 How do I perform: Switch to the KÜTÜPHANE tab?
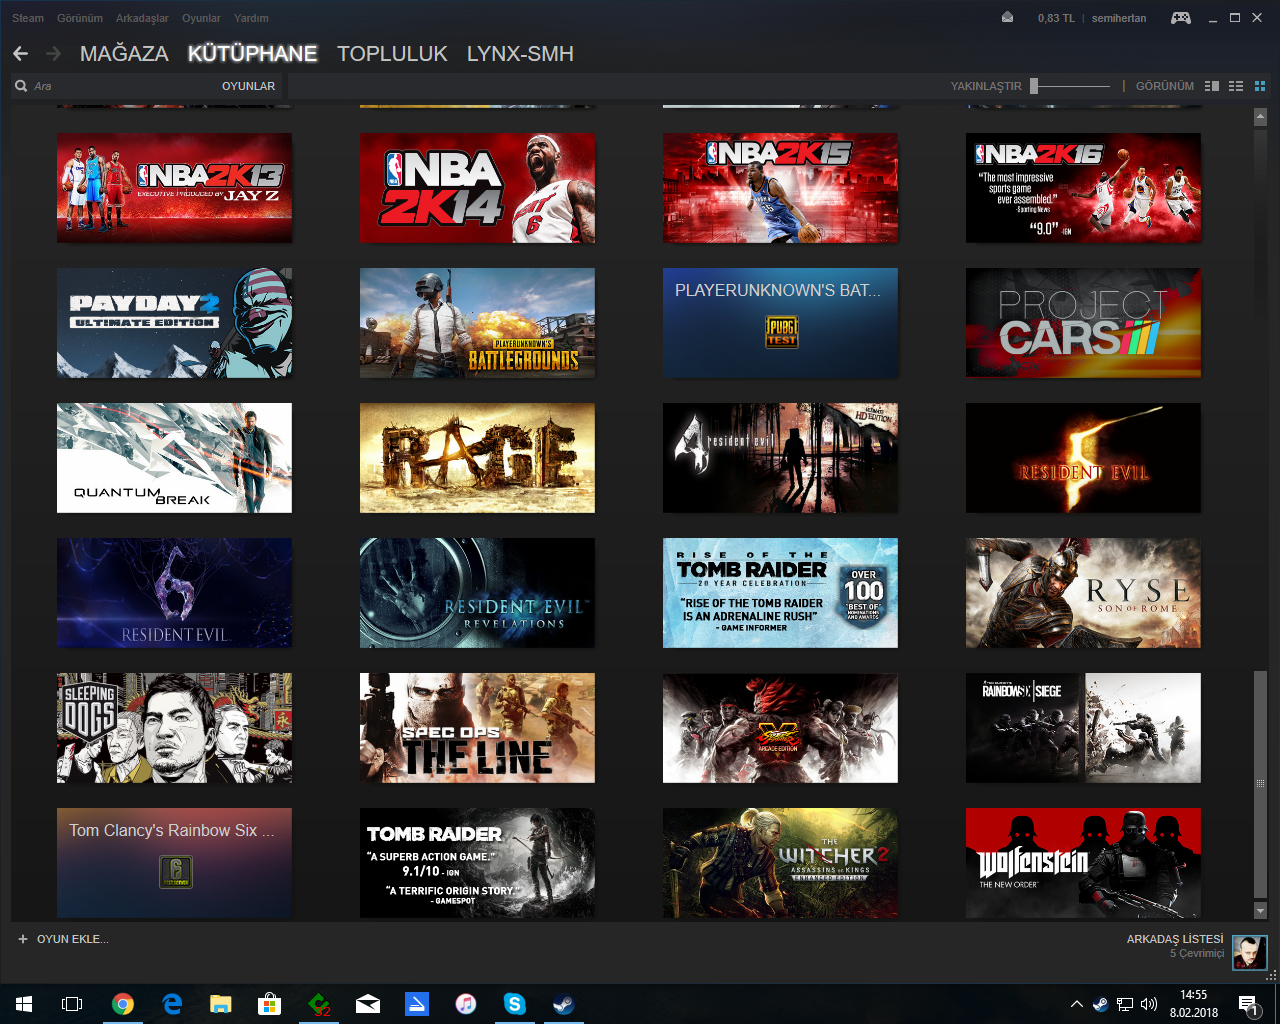click(253, 54)
